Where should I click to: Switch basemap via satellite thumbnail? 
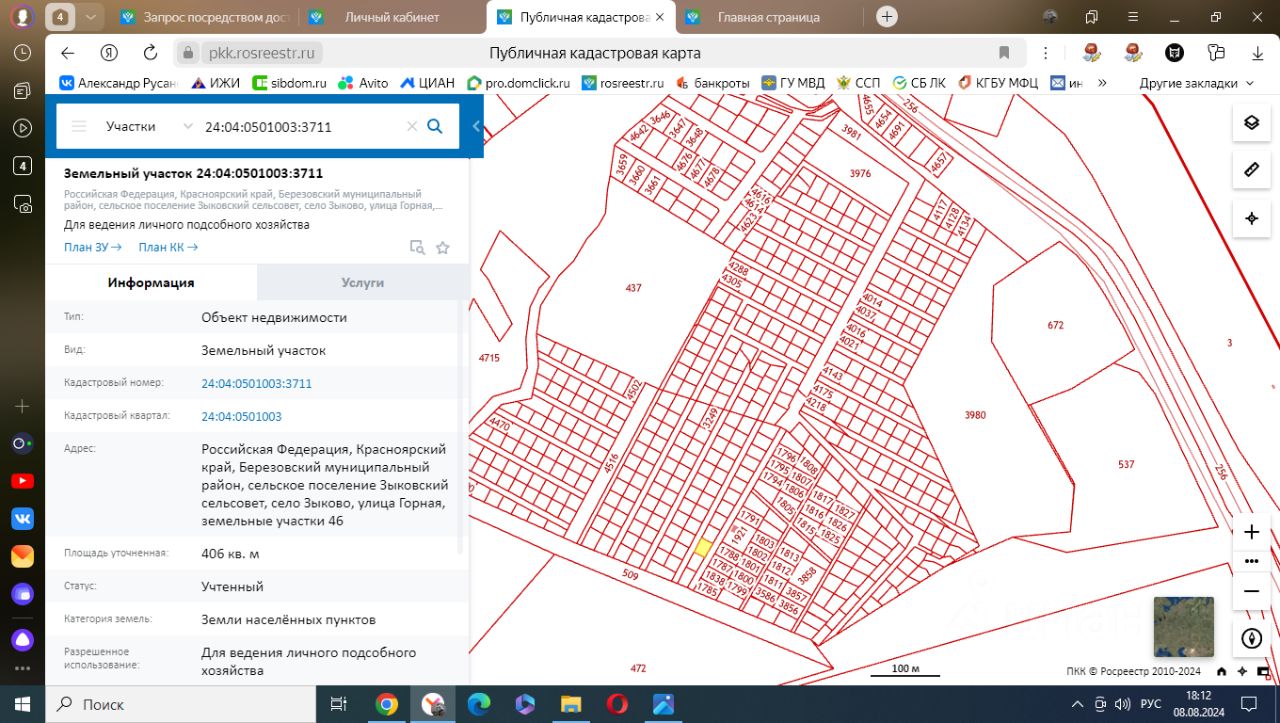[x=1183, y=627]
